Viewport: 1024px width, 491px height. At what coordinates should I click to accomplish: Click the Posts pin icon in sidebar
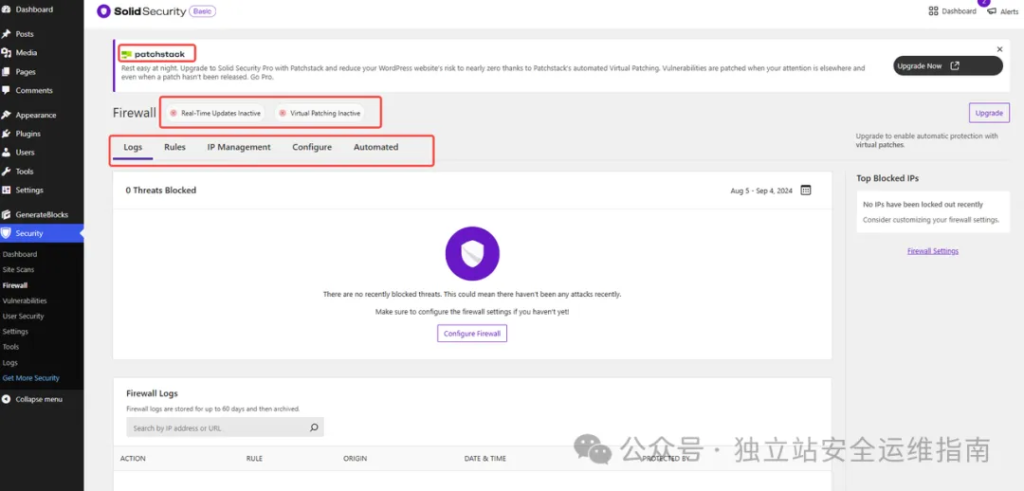(x=7, y=34)
